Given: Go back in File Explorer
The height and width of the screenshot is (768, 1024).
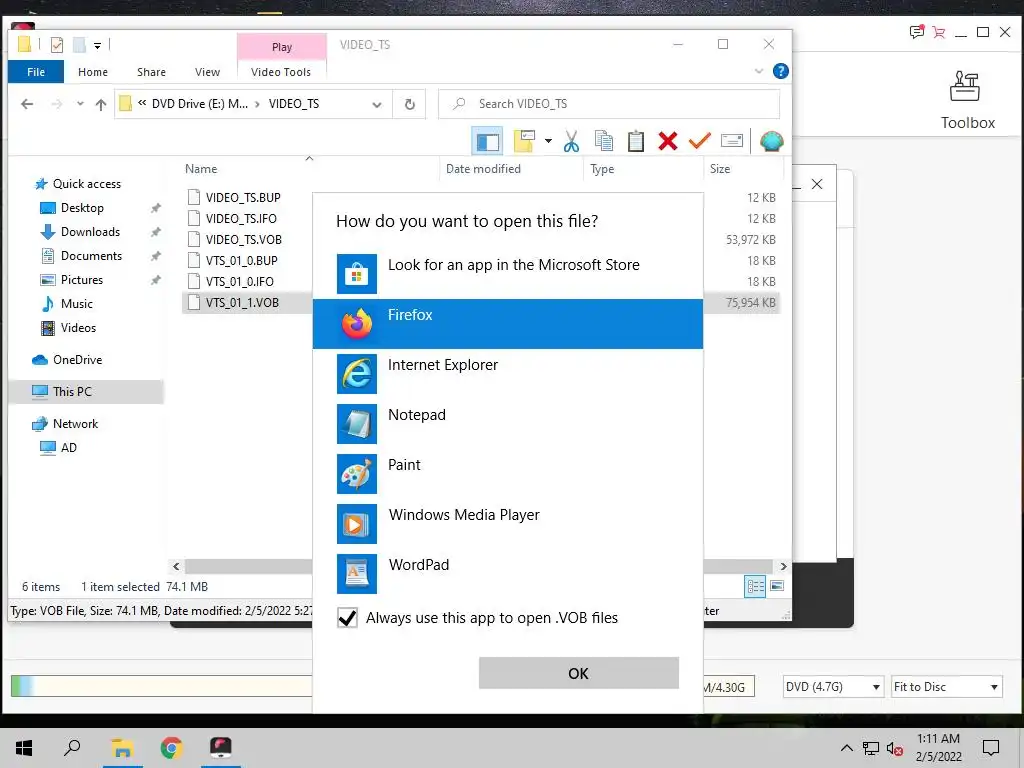Looking at the screenshot, I should [27, 104].
